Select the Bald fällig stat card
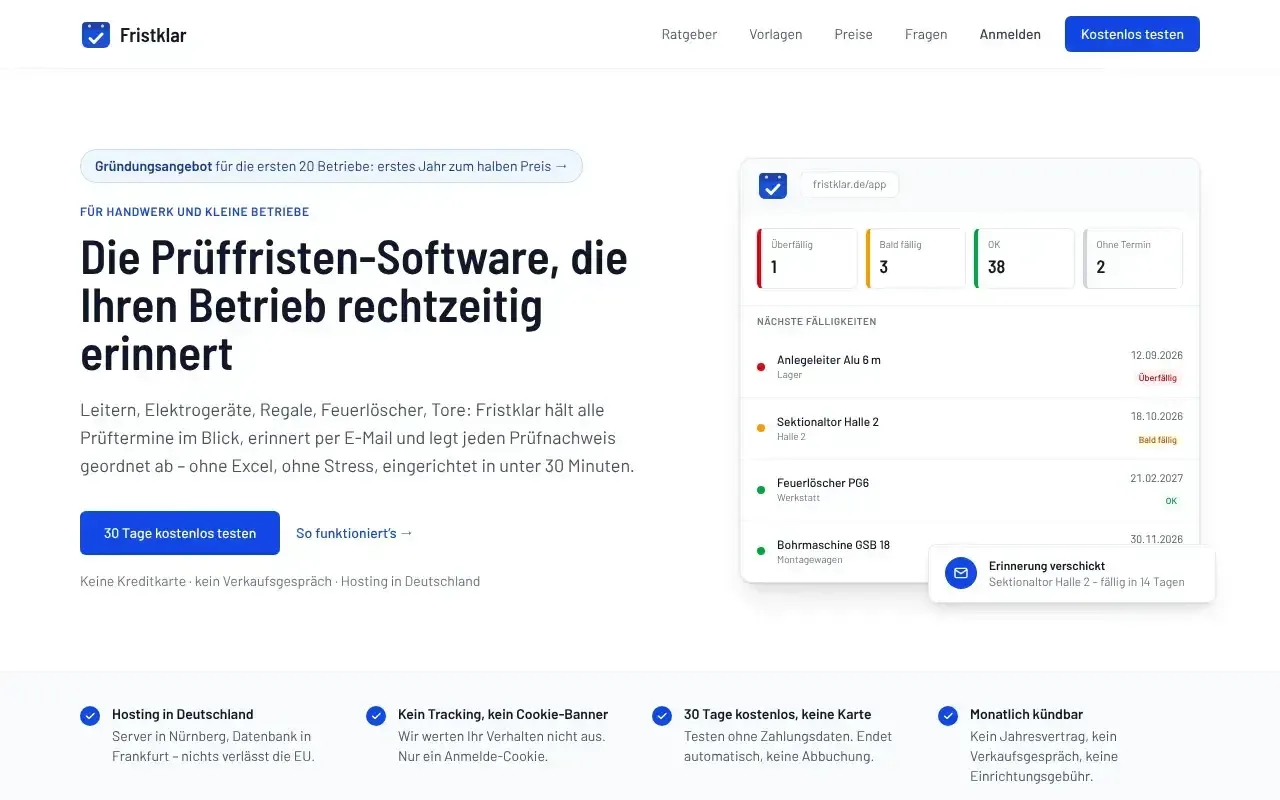 click(916, 259)
